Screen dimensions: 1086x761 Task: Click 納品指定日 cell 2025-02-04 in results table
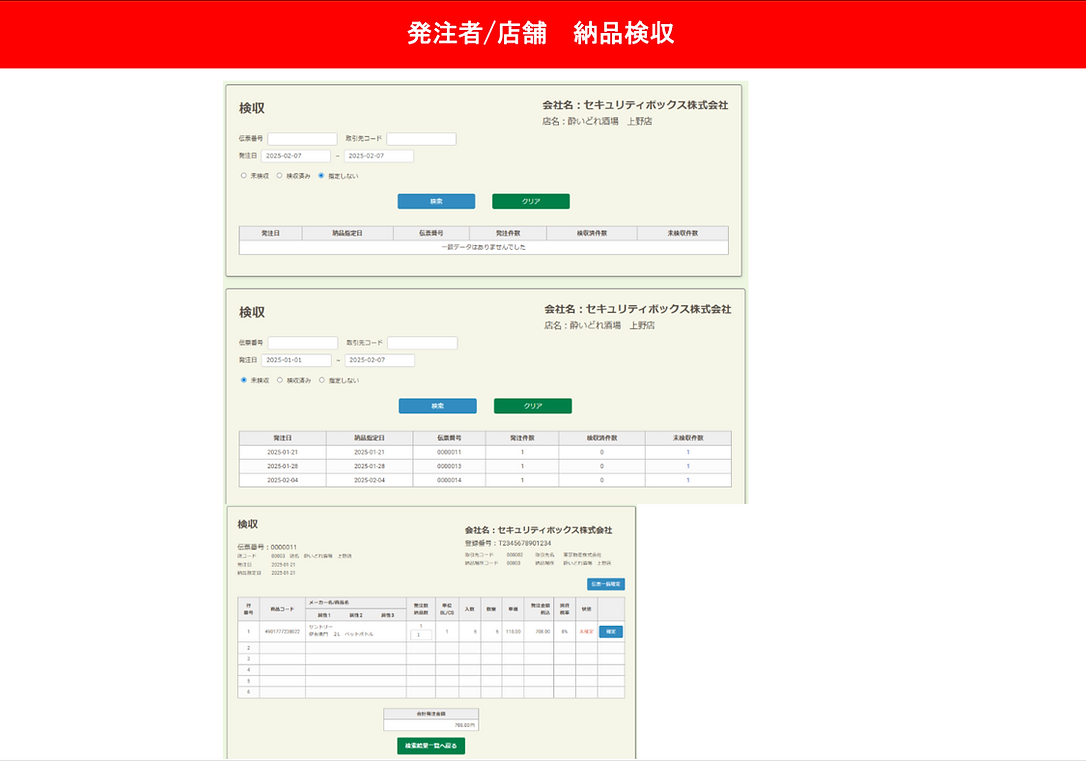point(369,480)
